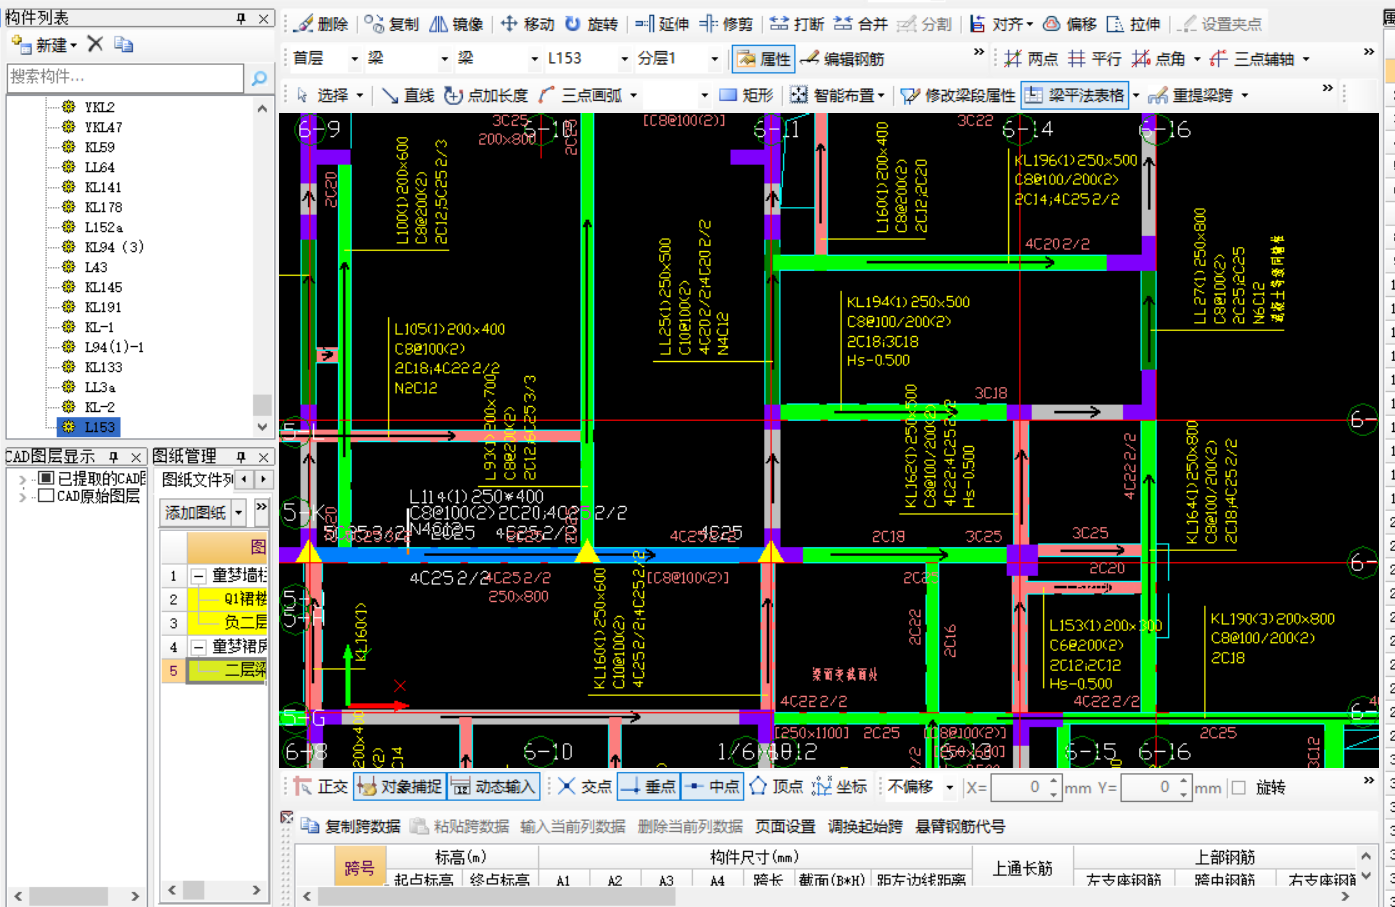This screenshot has width=1395, height=907.
Task: Open the 对齐 align dropdown
Action: 1029,24
